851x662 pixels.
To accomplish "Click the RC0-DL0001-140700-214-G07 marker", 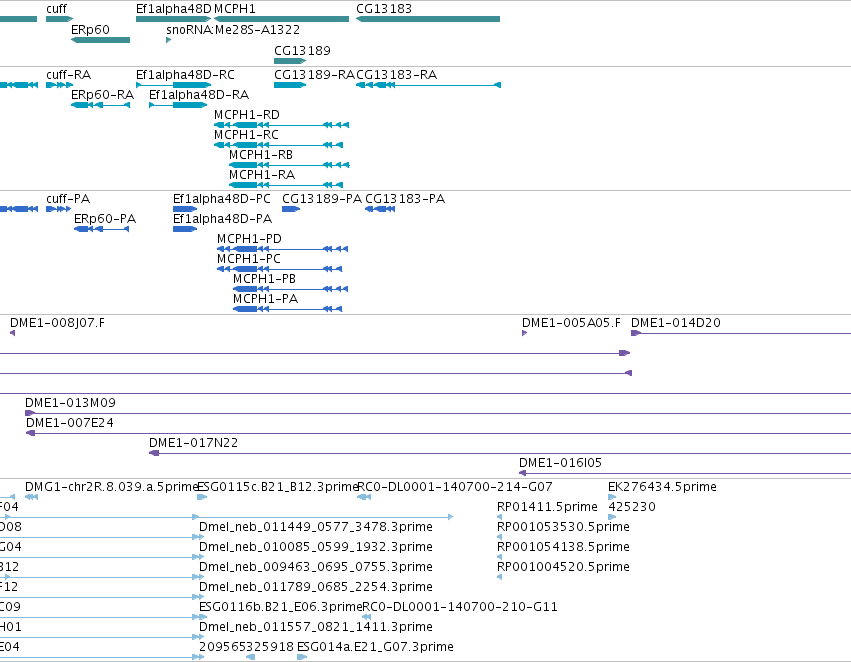I will pos(364,497).
